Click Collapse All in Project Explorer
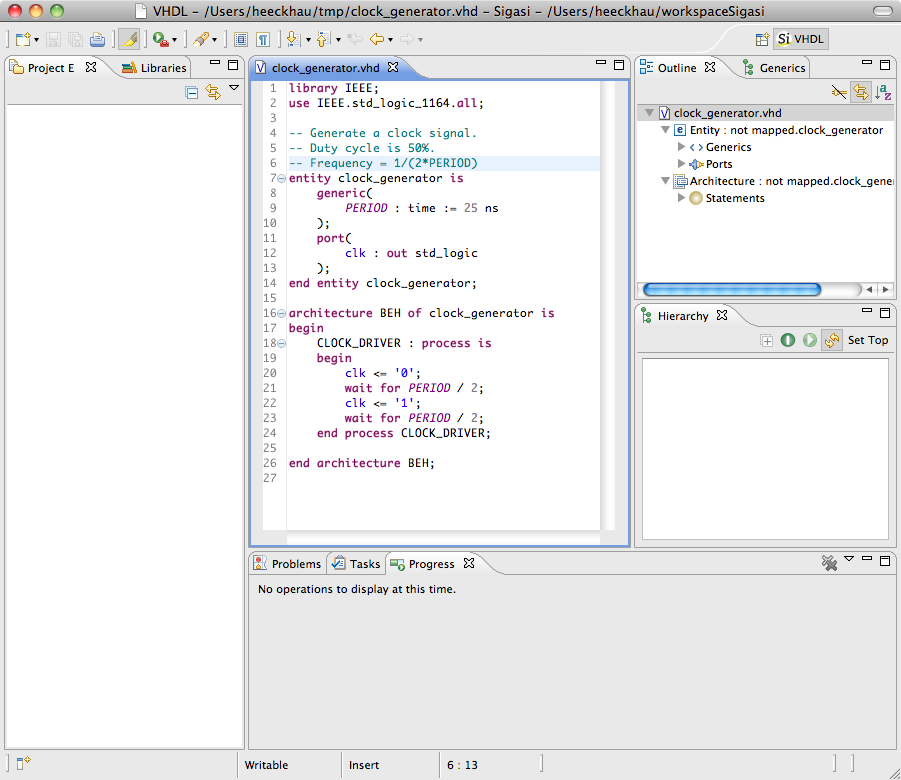The width and height of the screenshot is (901, 780). click(192, 93)
